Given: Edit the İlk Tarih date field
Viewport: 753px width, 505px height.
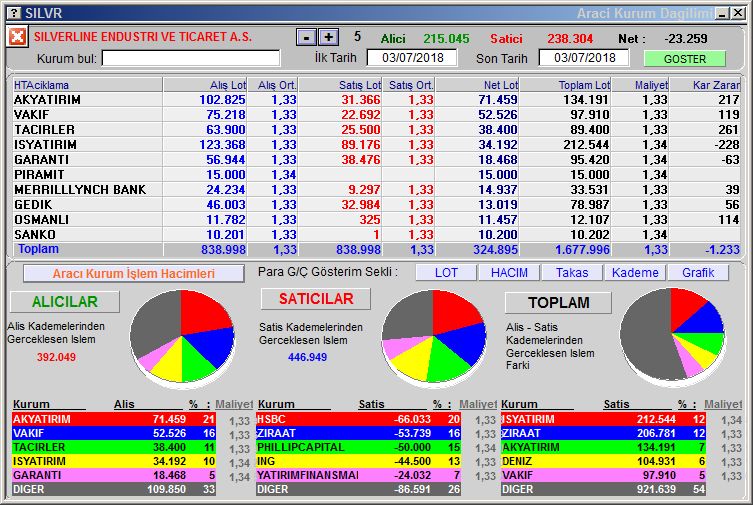Looking at the screenshot, I should coord(412,58).
